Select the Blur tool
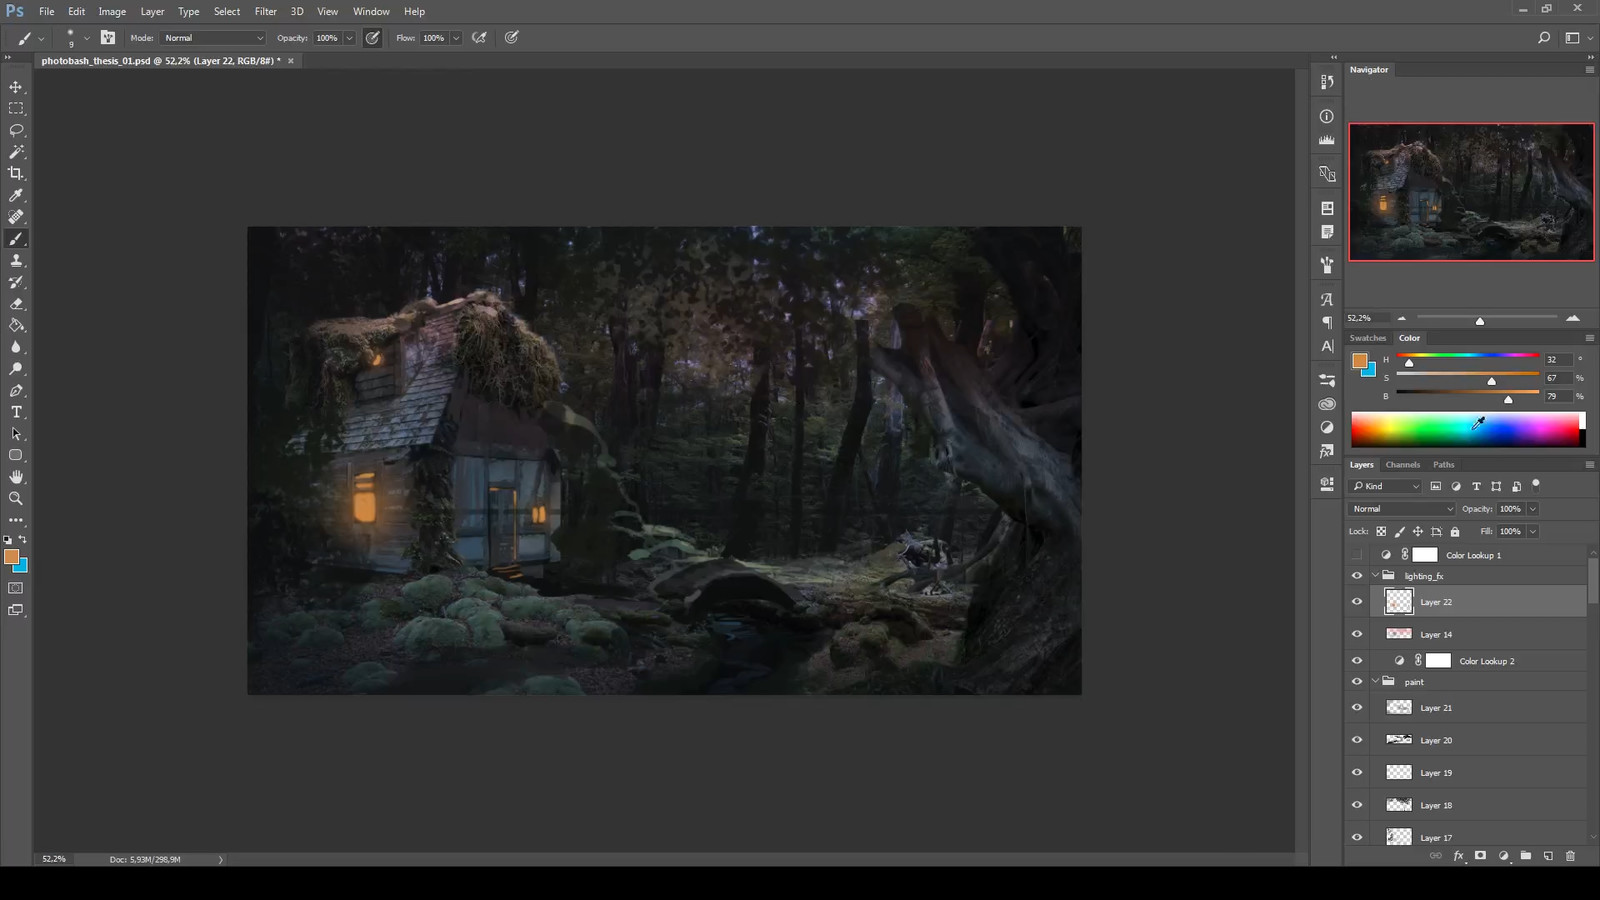The height and width of the screenshot is (900, 1600). 16,347
